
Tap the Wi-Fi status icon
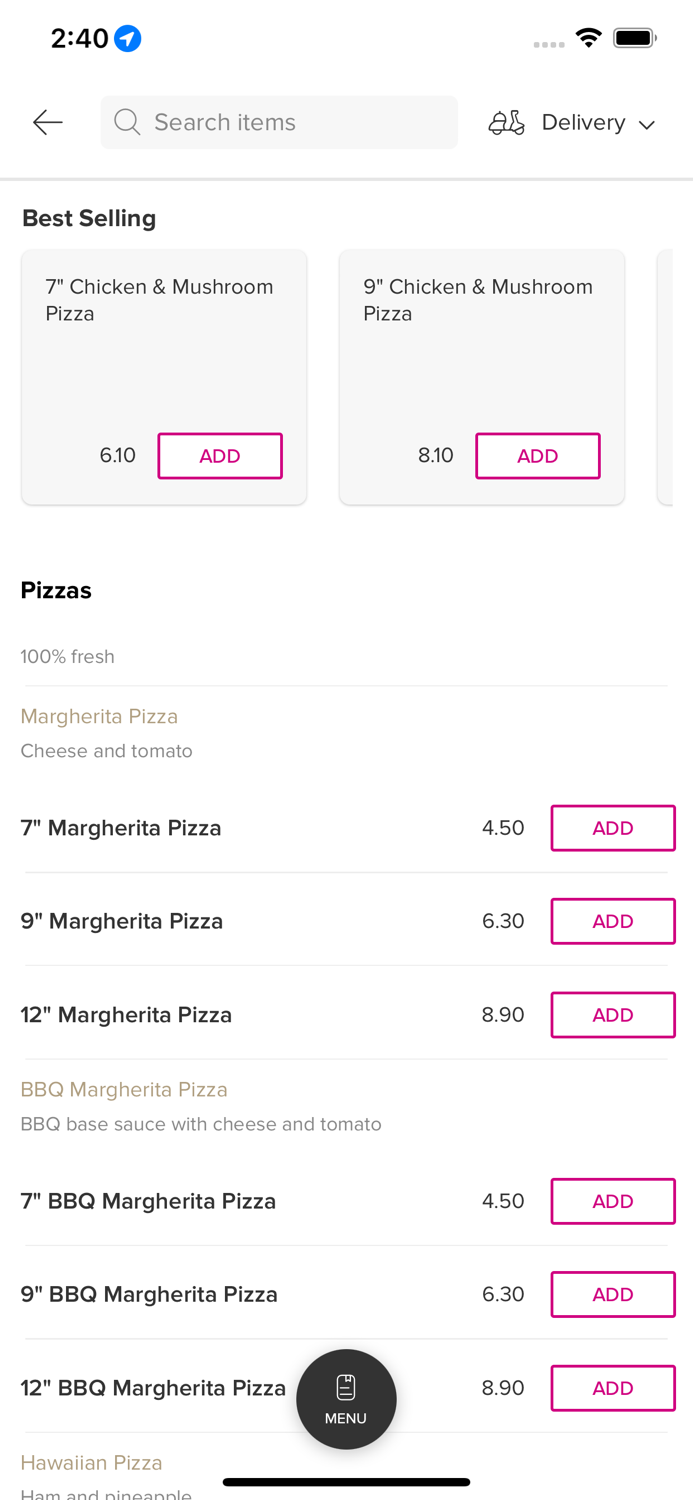pos(588,36)
